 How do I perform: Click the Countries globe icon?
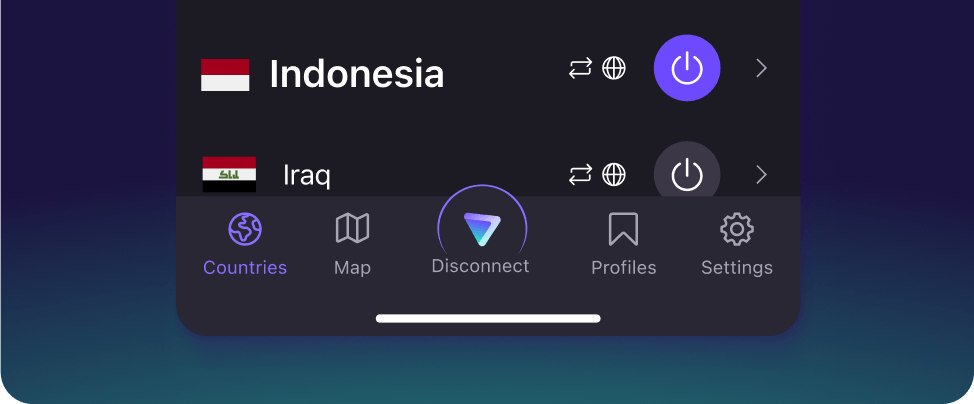click(x=245, y=229)
